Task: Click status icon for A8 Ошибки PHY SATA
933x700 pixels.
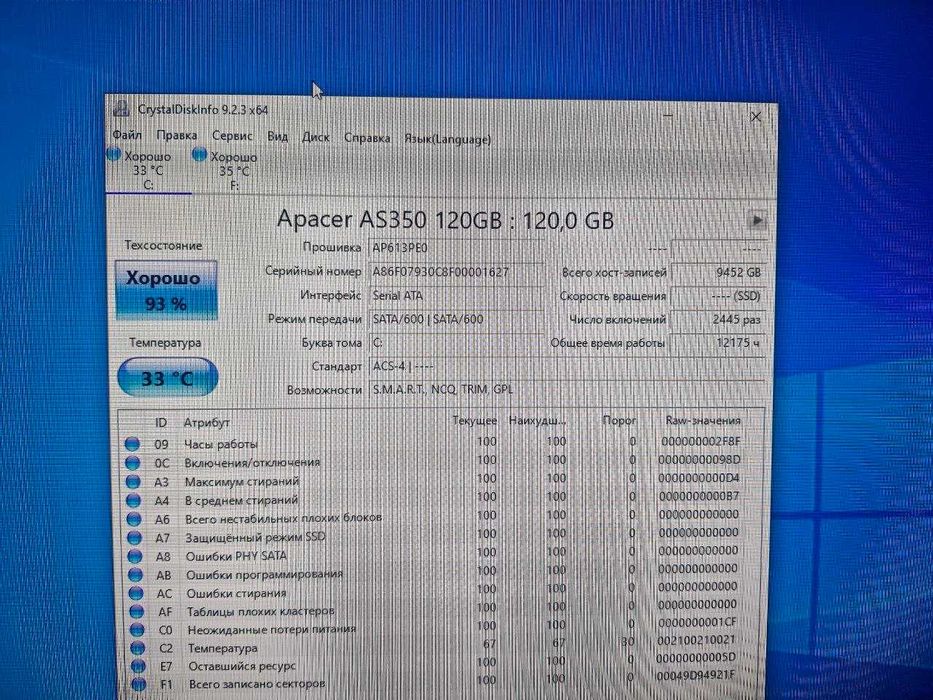Action: pos(136,556)
